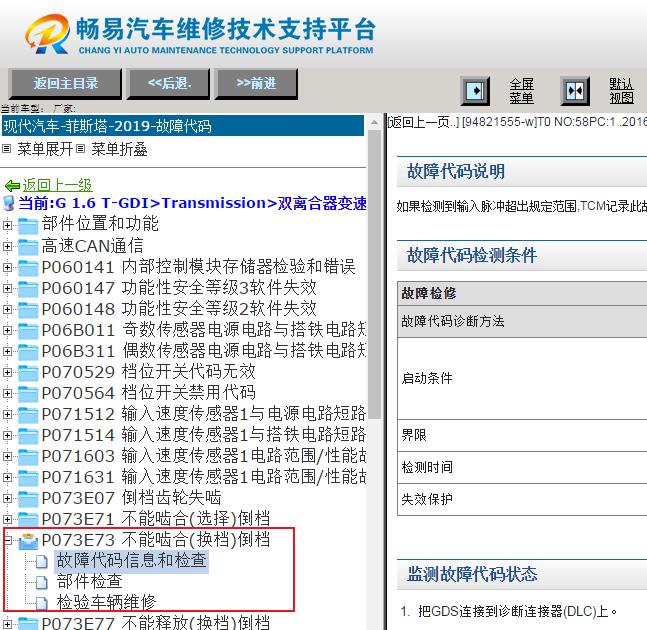Click folder icon beside P071512
The height and width of the screenshot is (630, 647).
[x=28, y=415]
